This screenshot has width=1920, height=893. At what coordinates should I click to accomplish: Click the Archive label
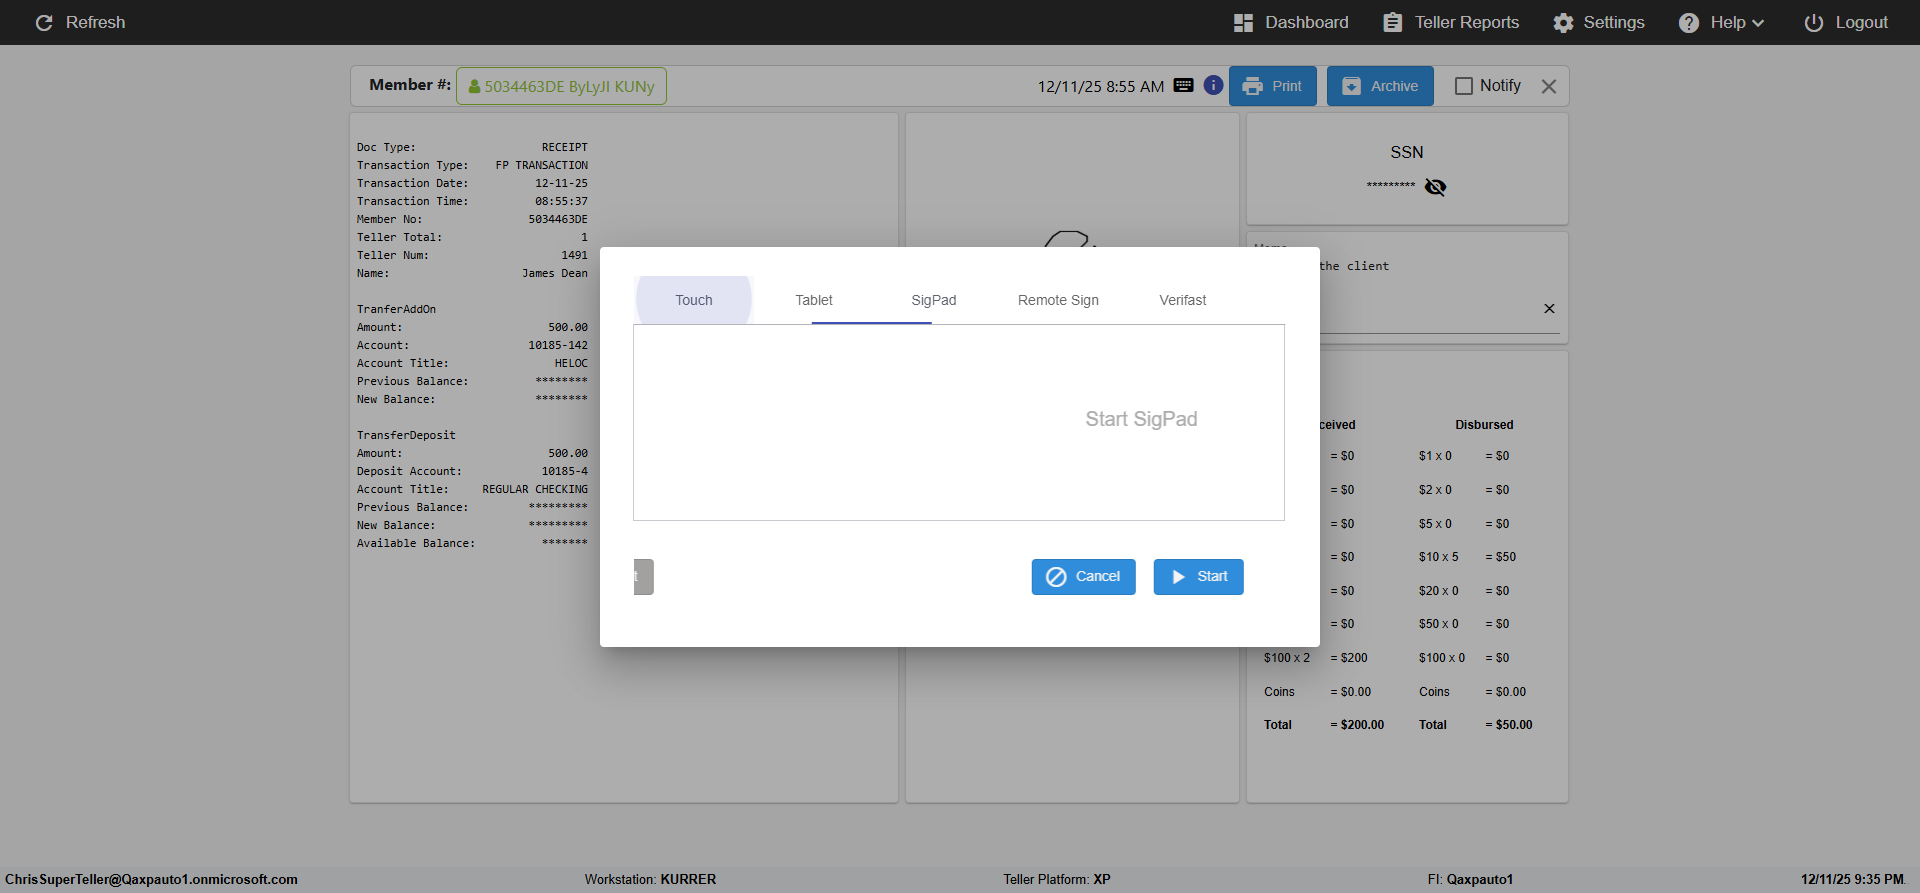pos(1394,87)
